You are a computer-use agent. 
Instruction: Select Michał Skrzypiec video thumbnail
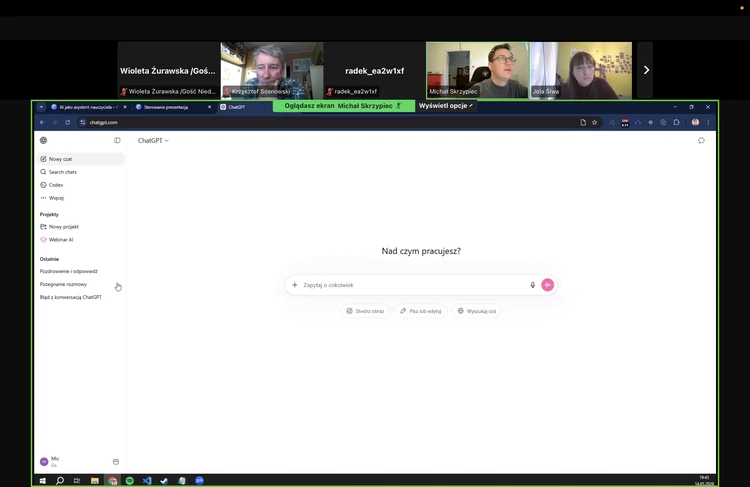click(x=477, y=70)
